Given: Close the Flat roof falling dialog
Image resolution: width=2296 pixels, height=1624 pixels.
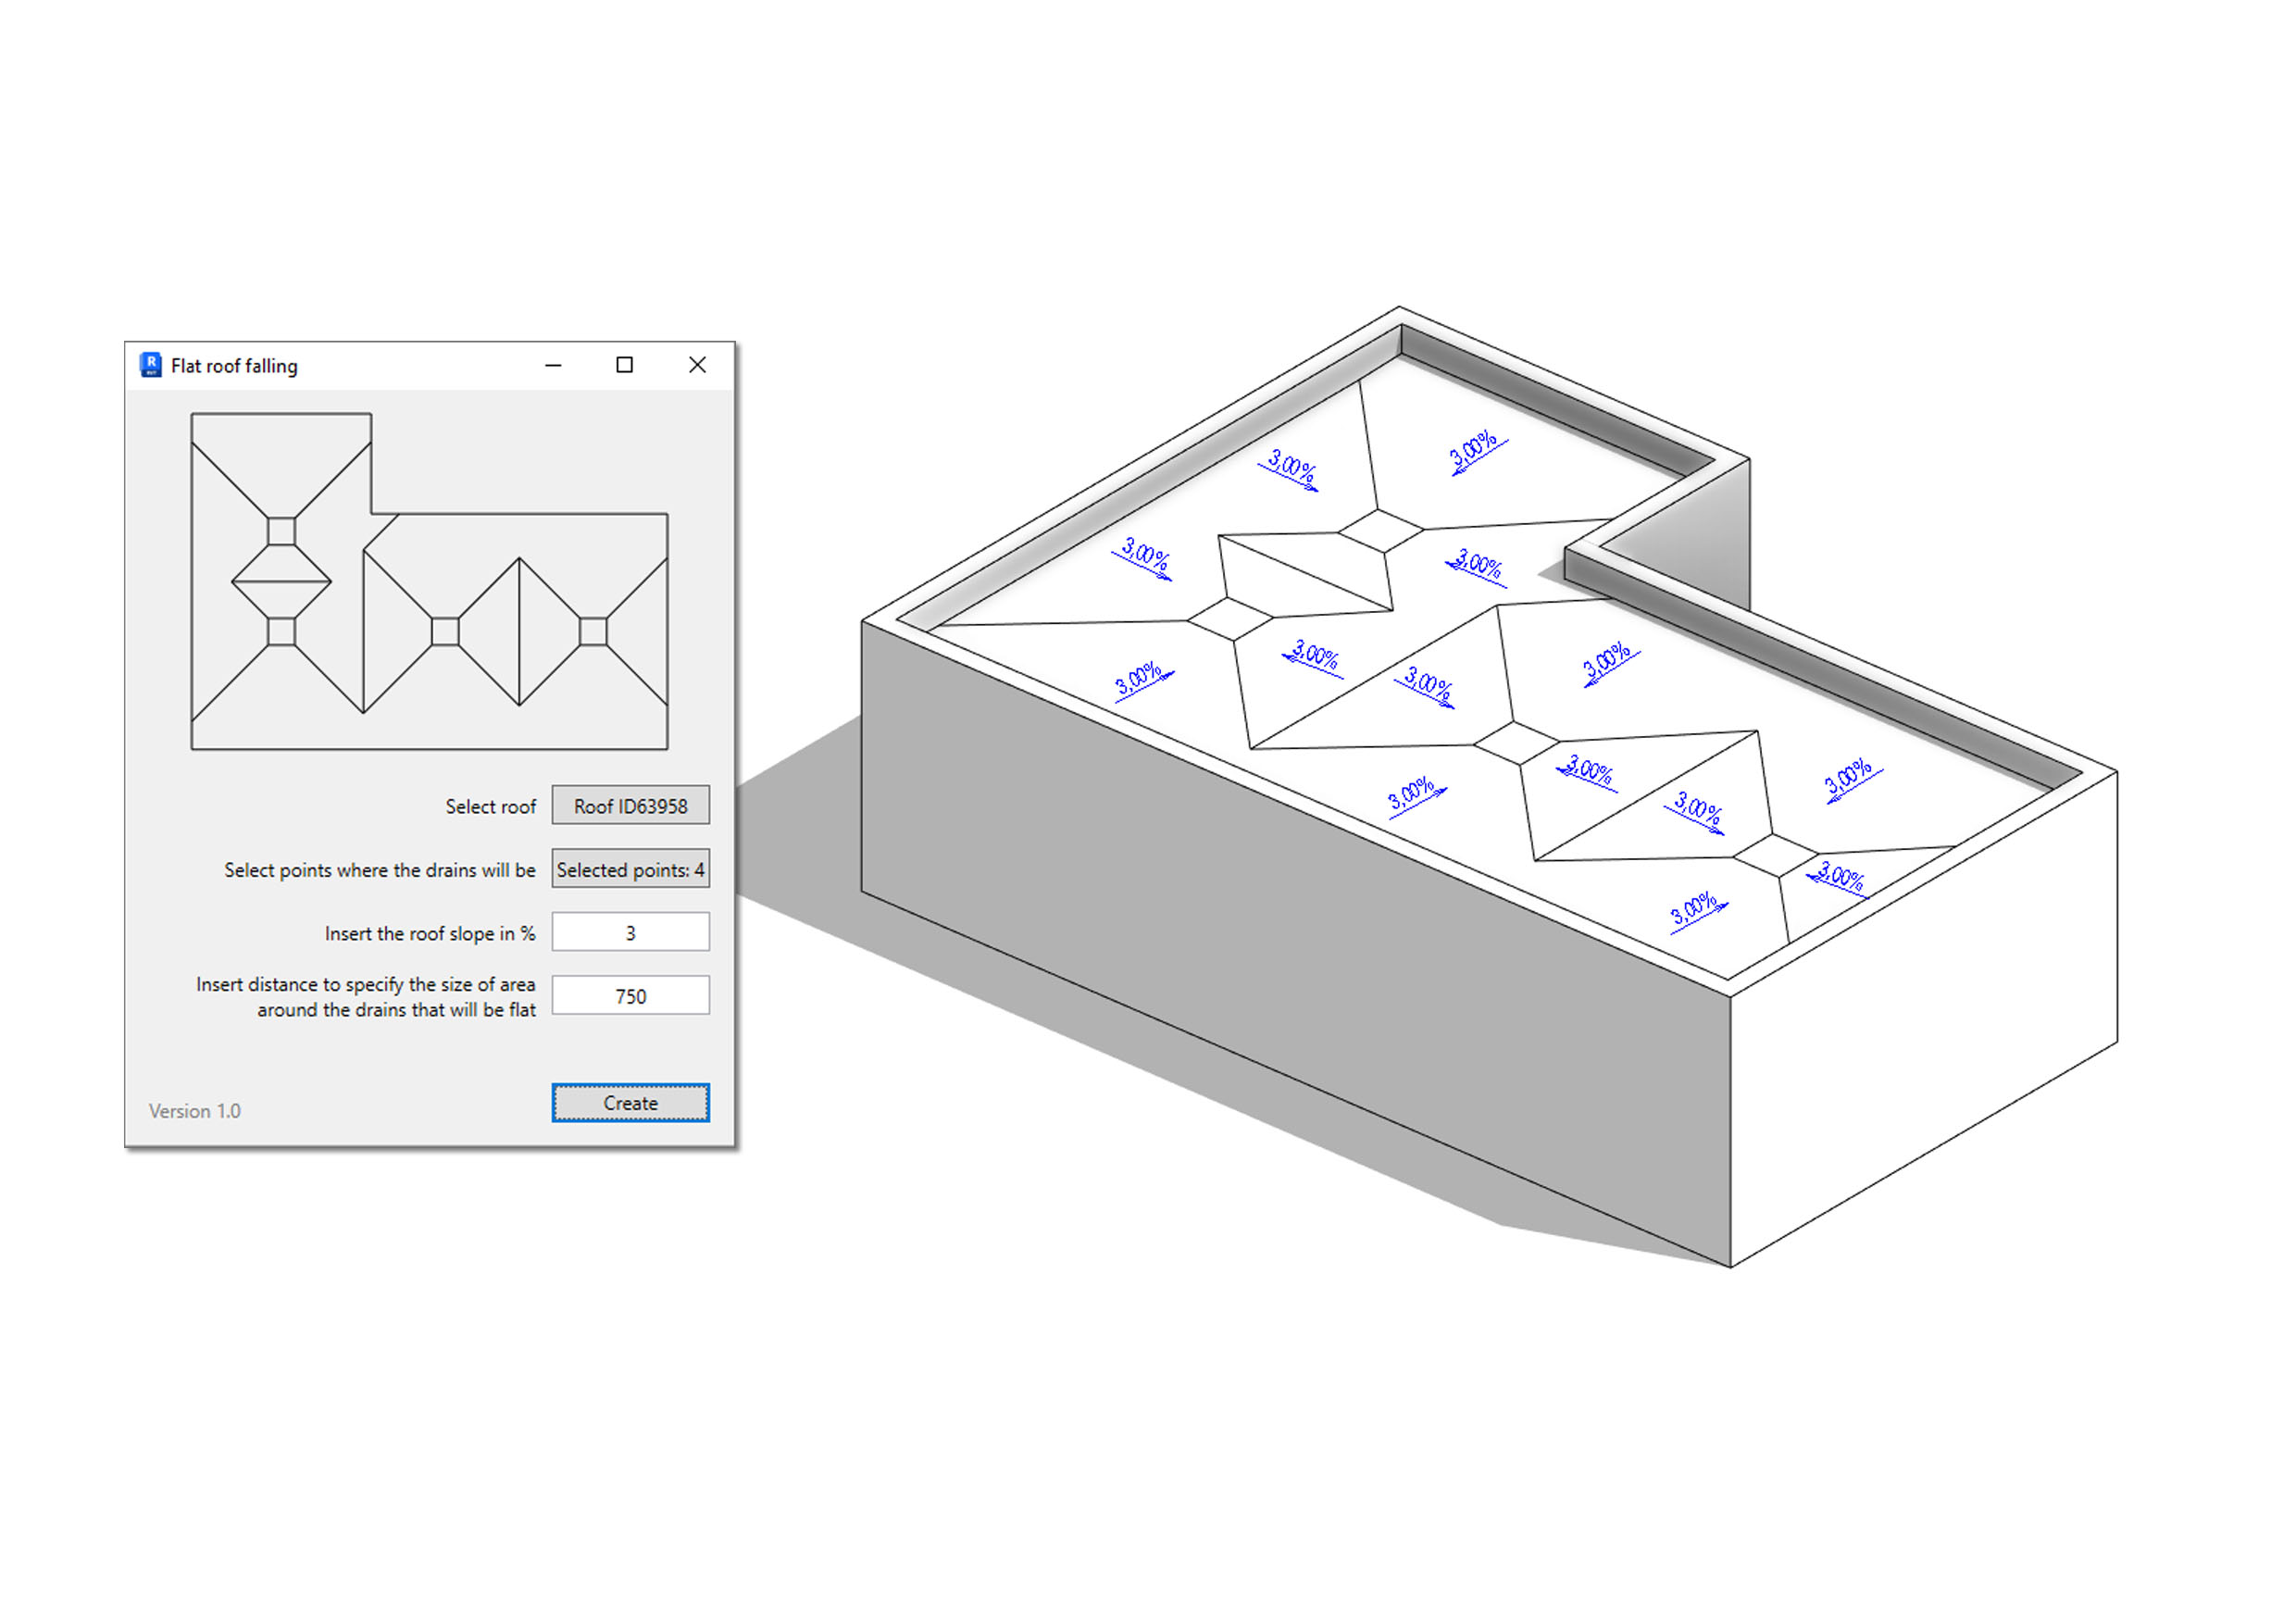Looking at the screenshot, I should click(x=697, y=365).
